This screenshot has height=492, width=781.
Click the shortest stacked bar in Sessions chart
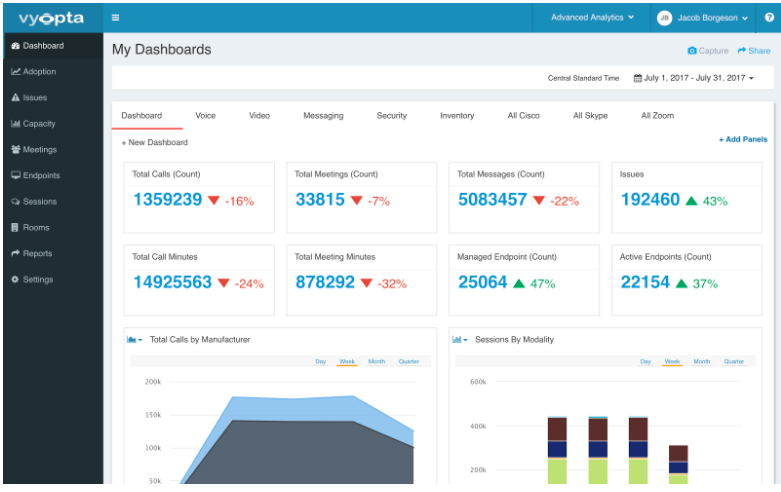(678, 465)
